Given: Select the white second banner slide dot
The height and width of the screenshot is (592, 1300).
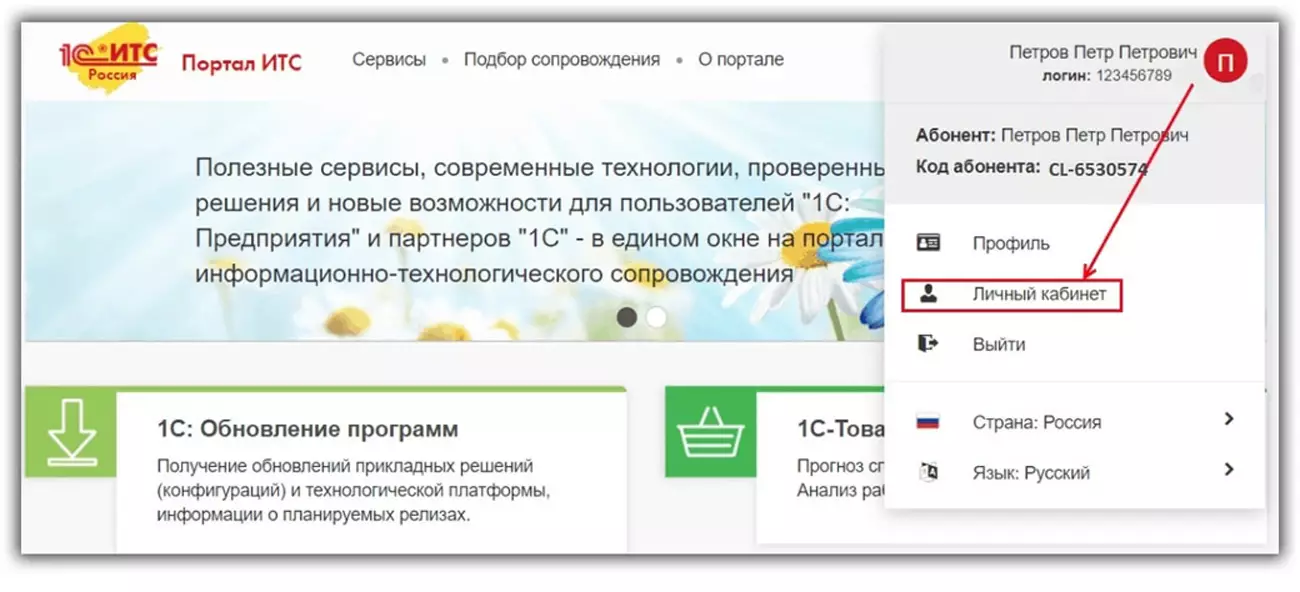Looking at the screenshot, I should 656,317.
